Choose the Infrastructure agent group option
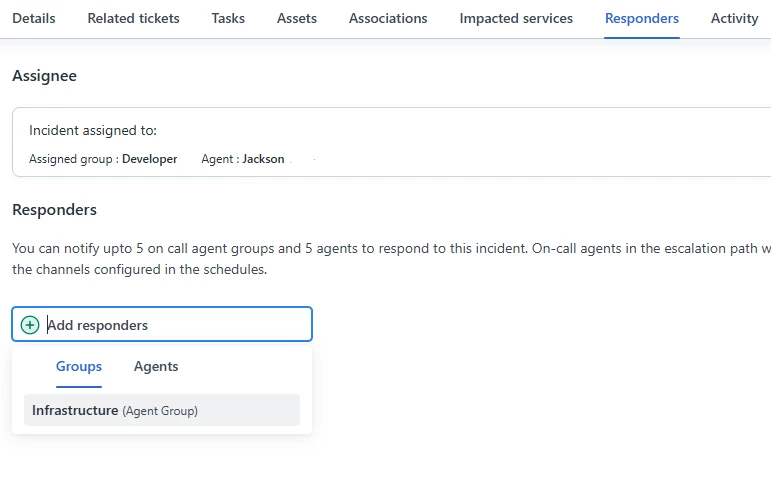The image size is (771, 487). click(162, 410)
